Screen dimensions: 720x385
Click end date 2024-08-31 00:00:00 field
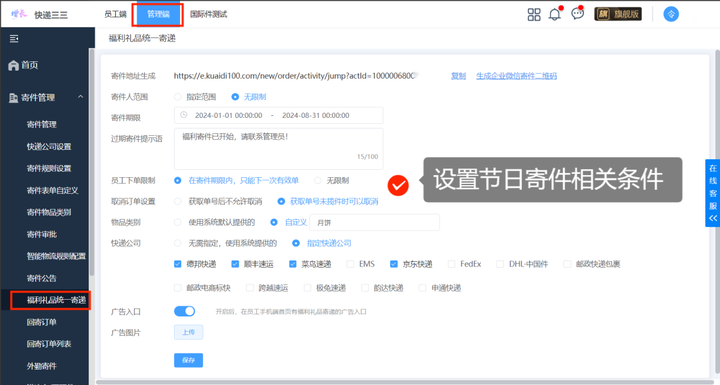(x=316, y=115)
